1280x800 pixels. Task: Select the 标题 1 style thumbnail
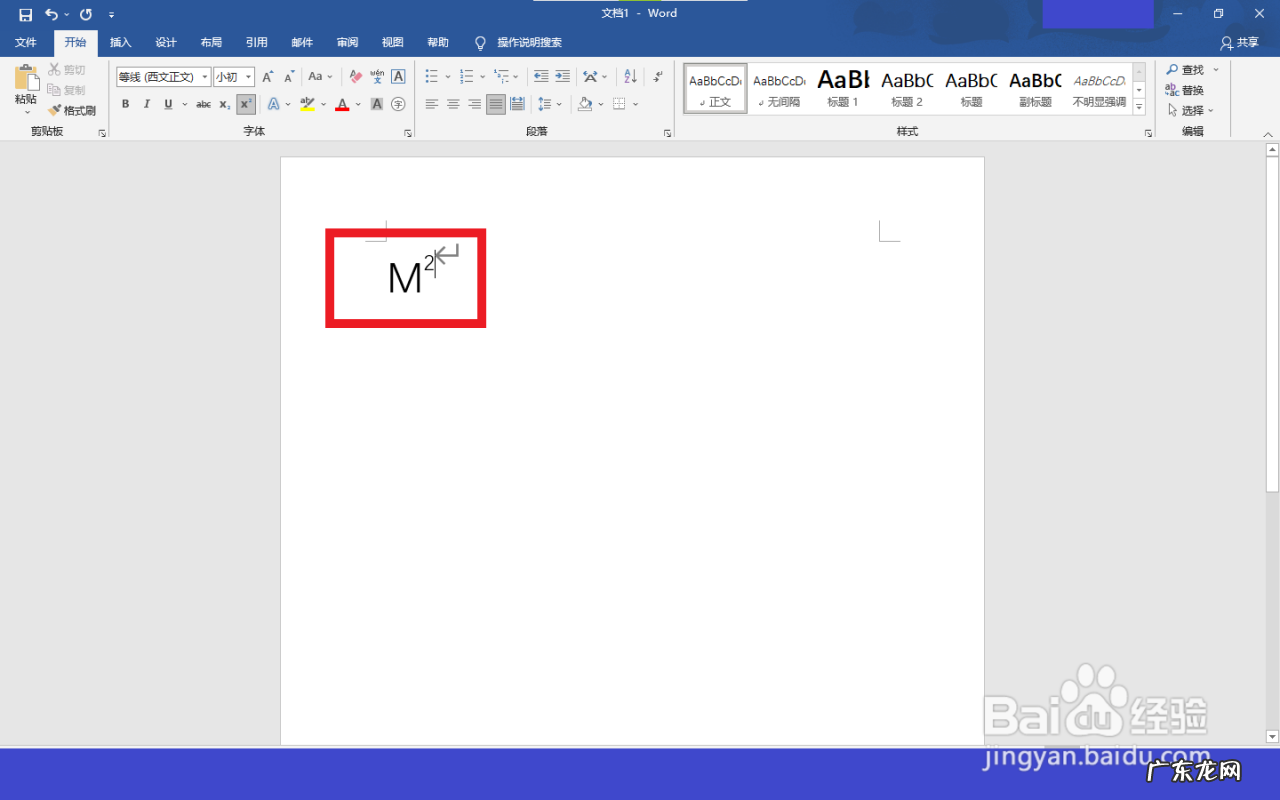click(x=843, y=88)
